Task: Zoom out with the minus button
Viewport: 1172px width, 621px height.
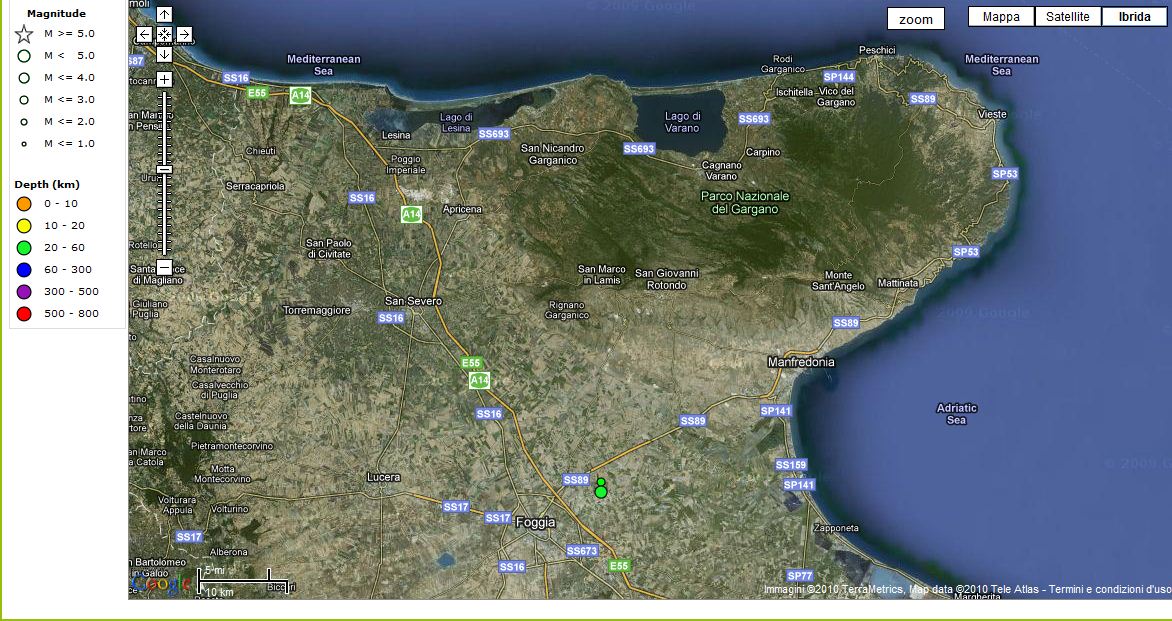Action: pos(164,267)
